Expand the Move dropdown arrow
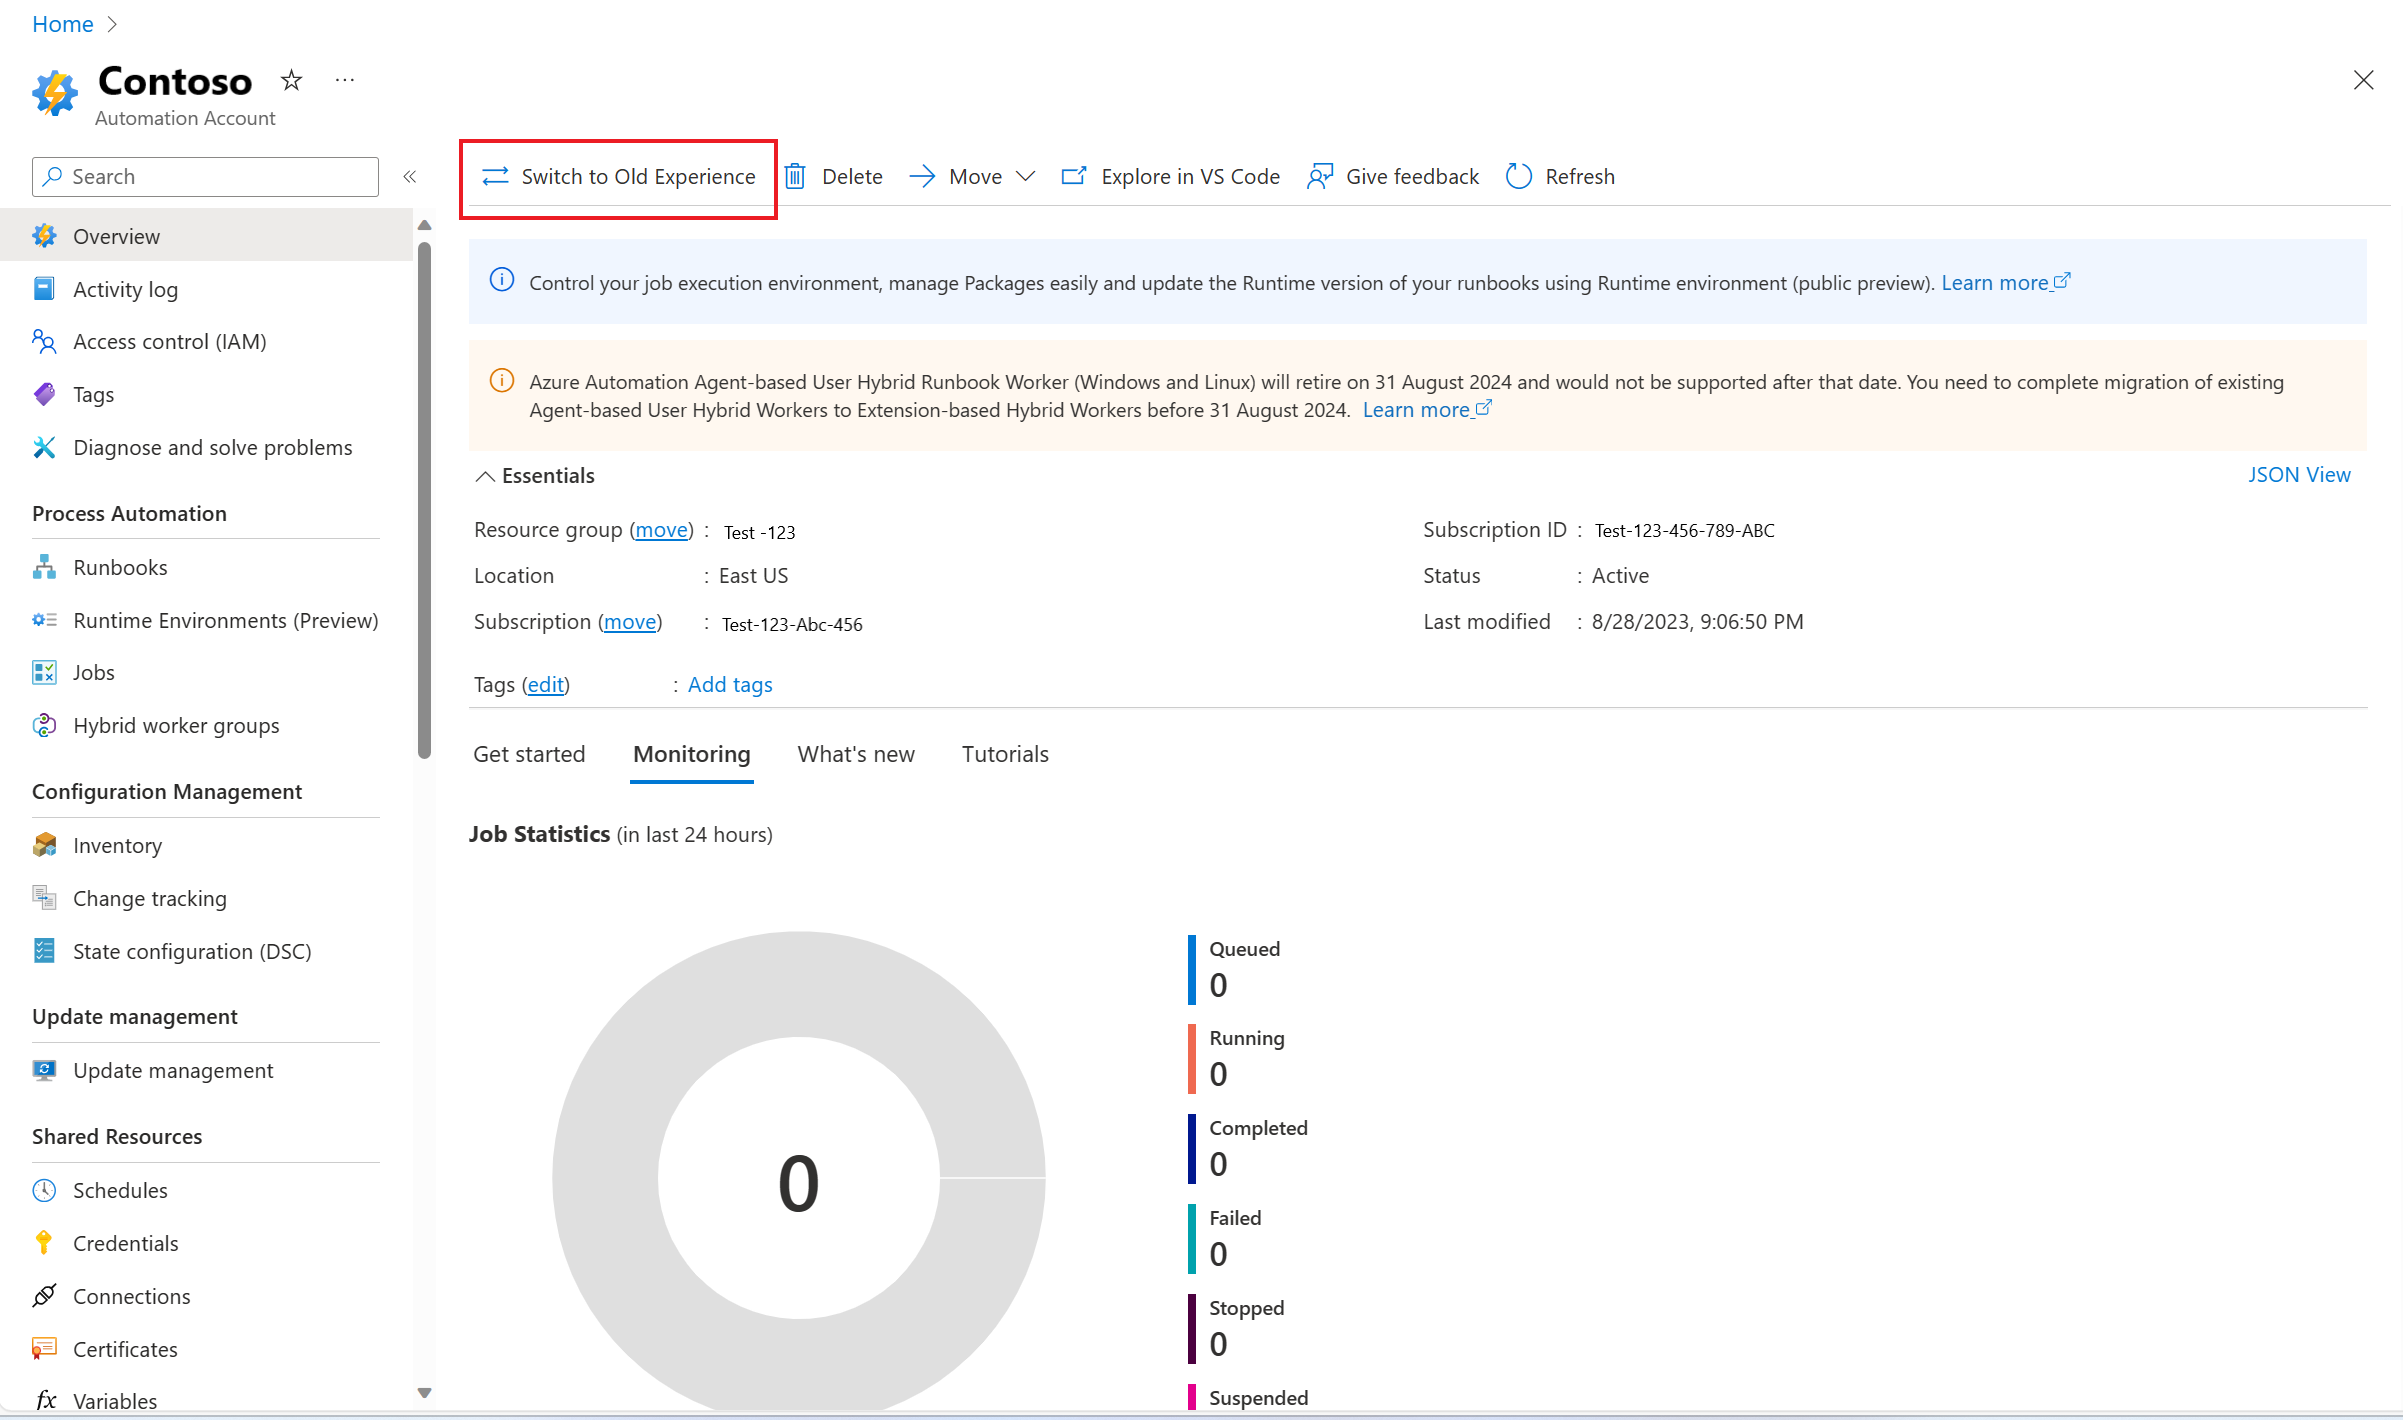The width and height of the screenshot is (2403, 1420). (x=1025, y=177)
